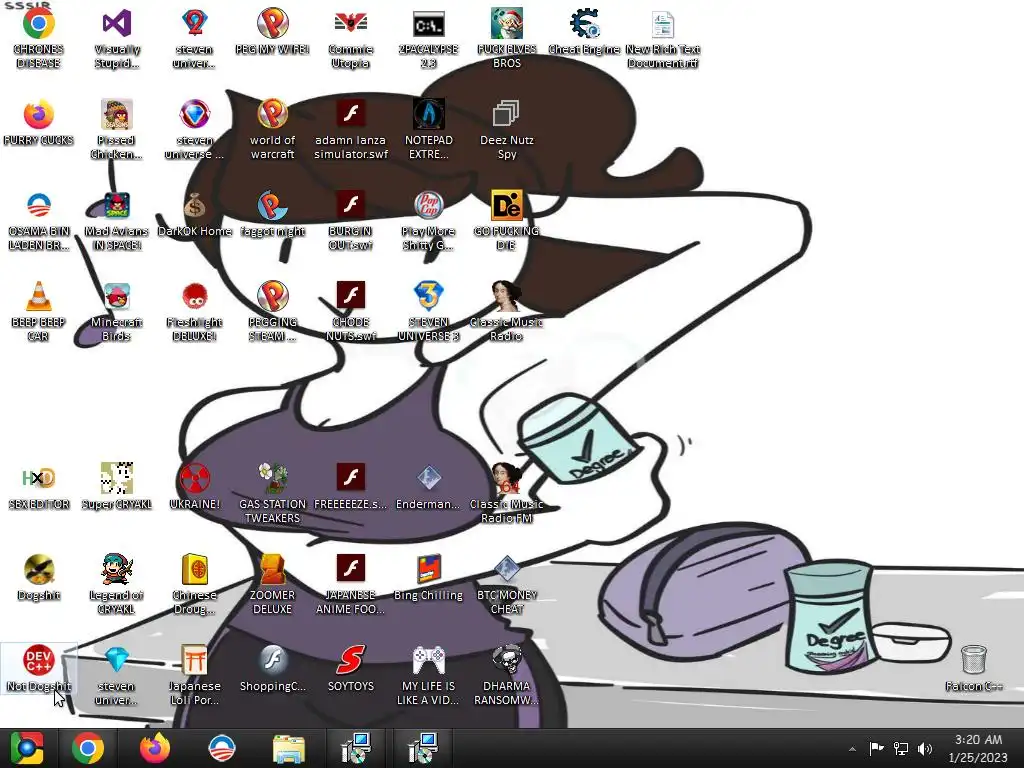This screenshot has height=768, width=1024.
Task: Open the Japanese torii gate icon shortcut
Action: point(195,675)
